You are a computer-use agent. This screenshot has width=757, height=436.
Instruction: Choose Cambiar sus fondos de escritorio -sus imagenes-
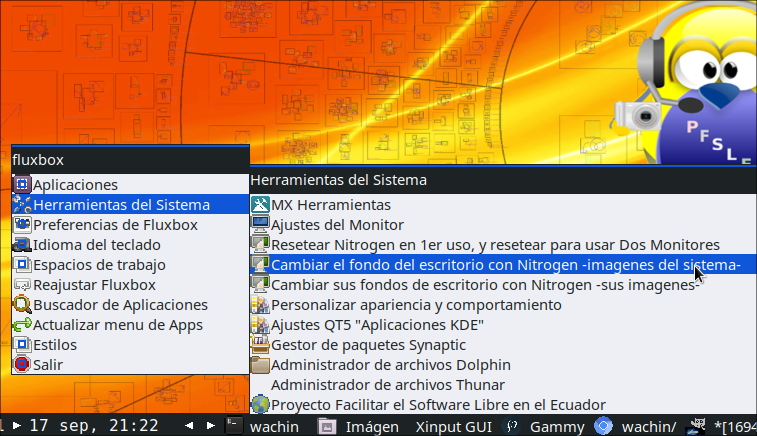tap(504, 285)
